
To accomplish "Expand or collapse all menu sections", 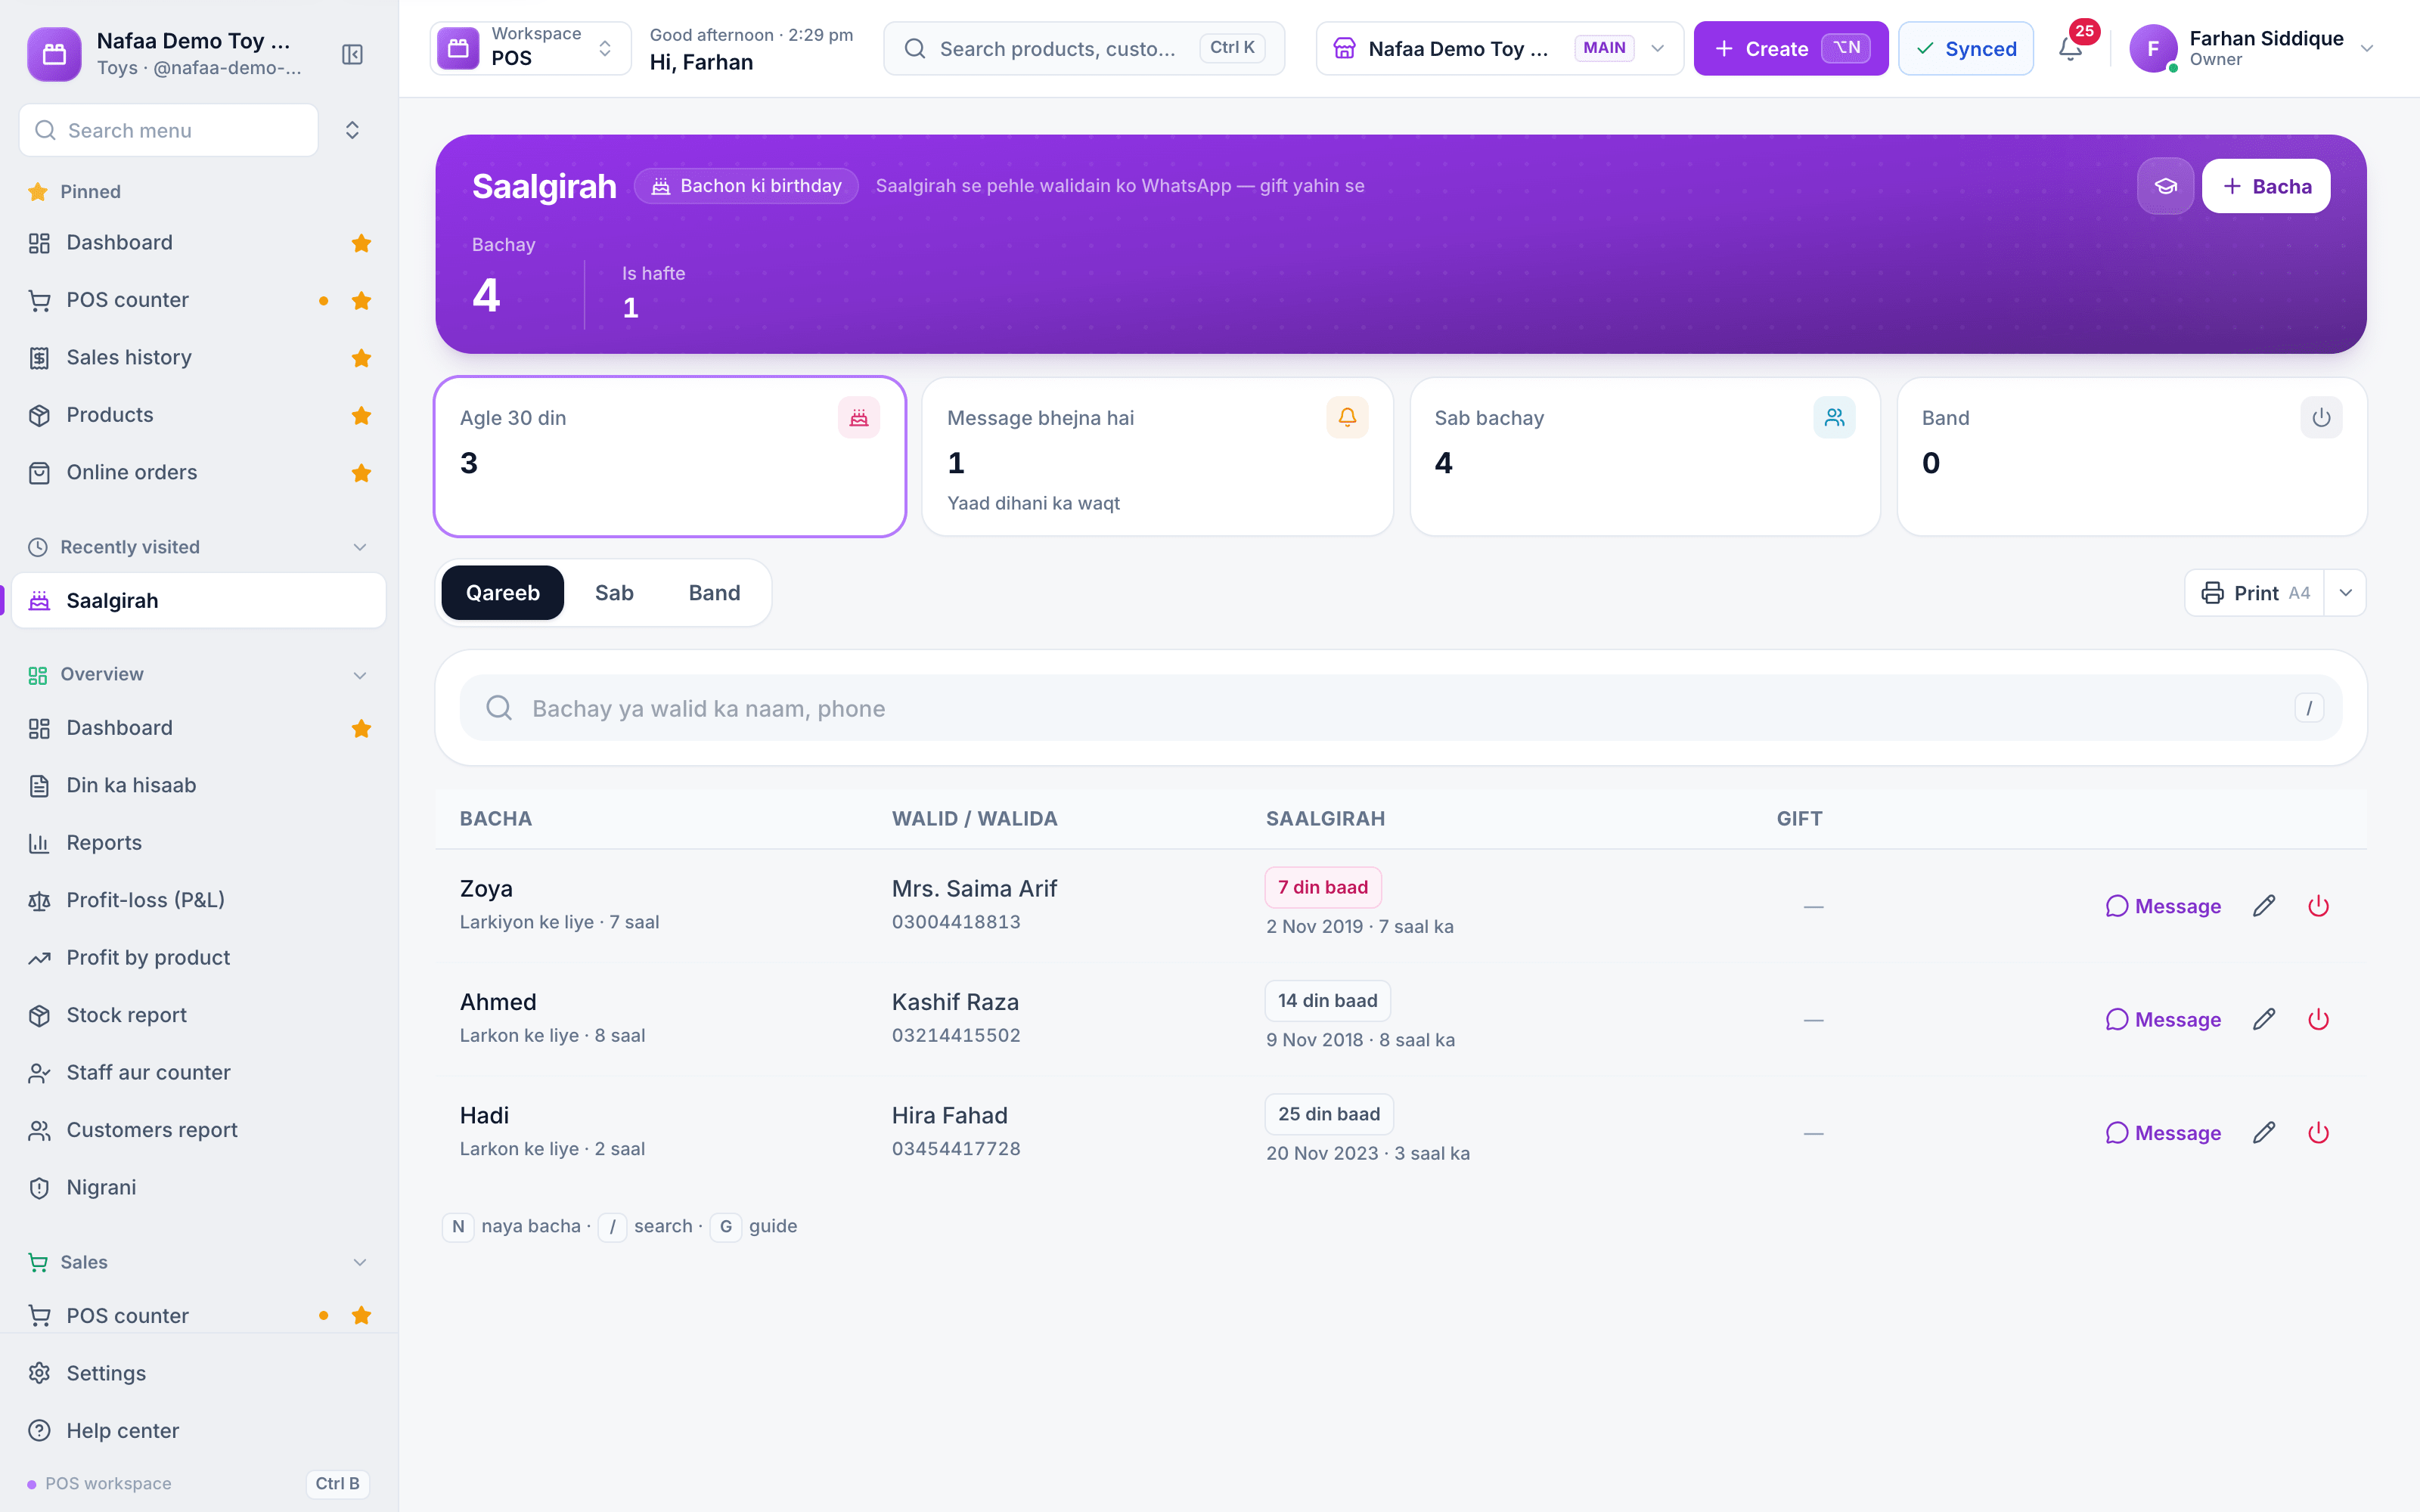I will pos(352,130).
